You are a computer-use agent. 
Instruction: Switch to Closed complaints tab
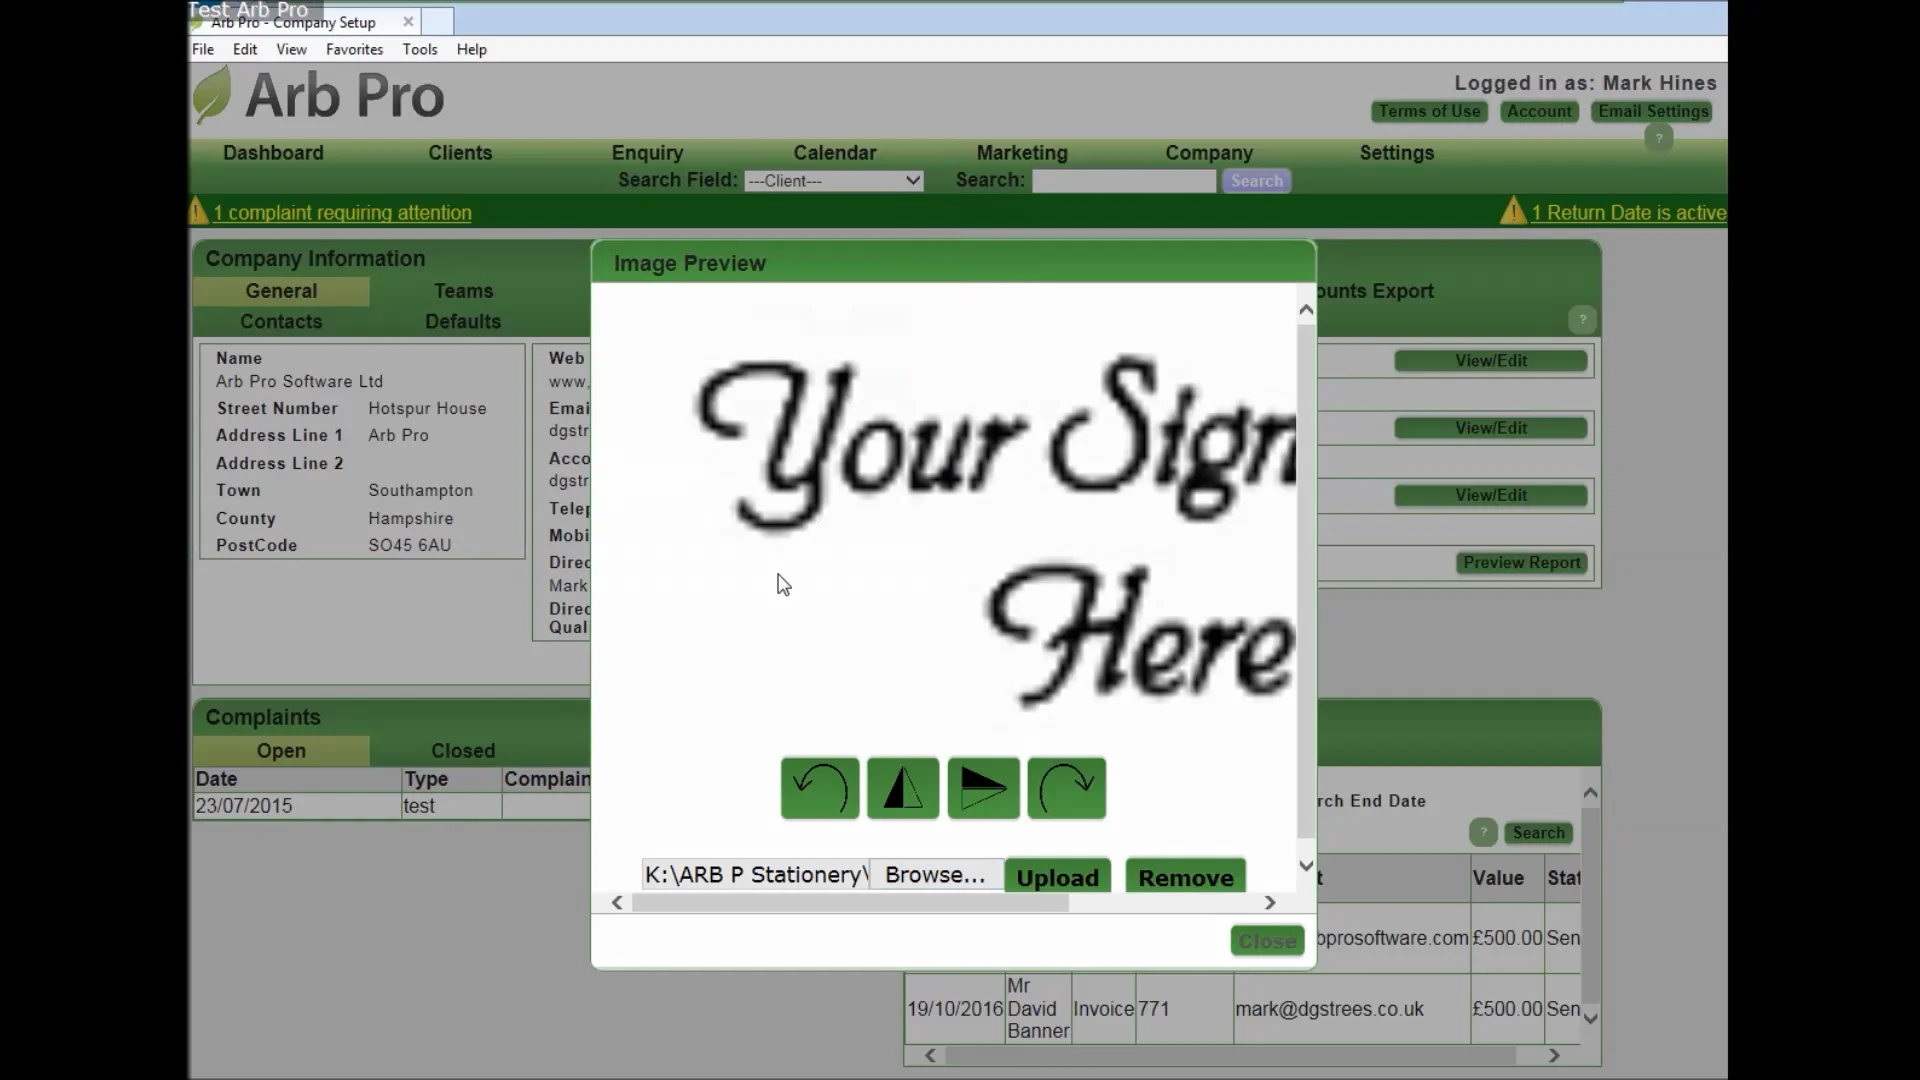coord(462,750)
